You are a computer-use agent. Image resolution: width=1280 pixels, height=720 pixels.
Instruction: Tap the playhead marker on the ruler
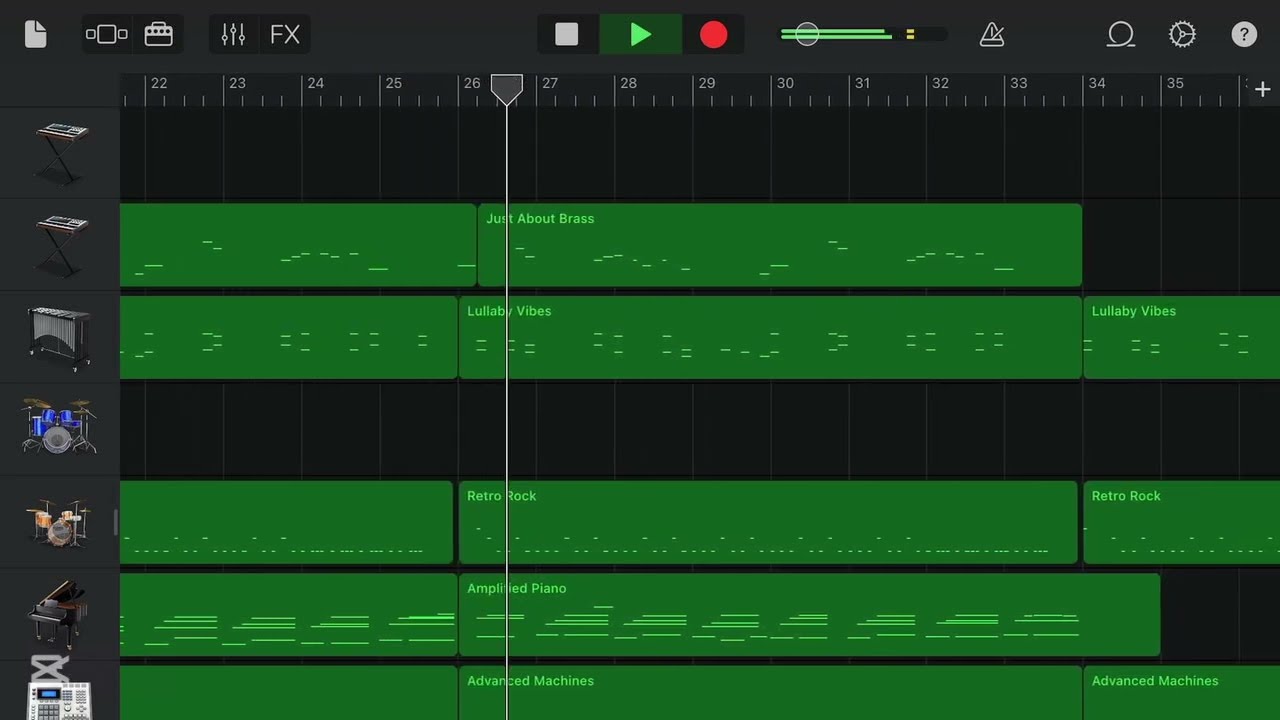tap(506, 90)
